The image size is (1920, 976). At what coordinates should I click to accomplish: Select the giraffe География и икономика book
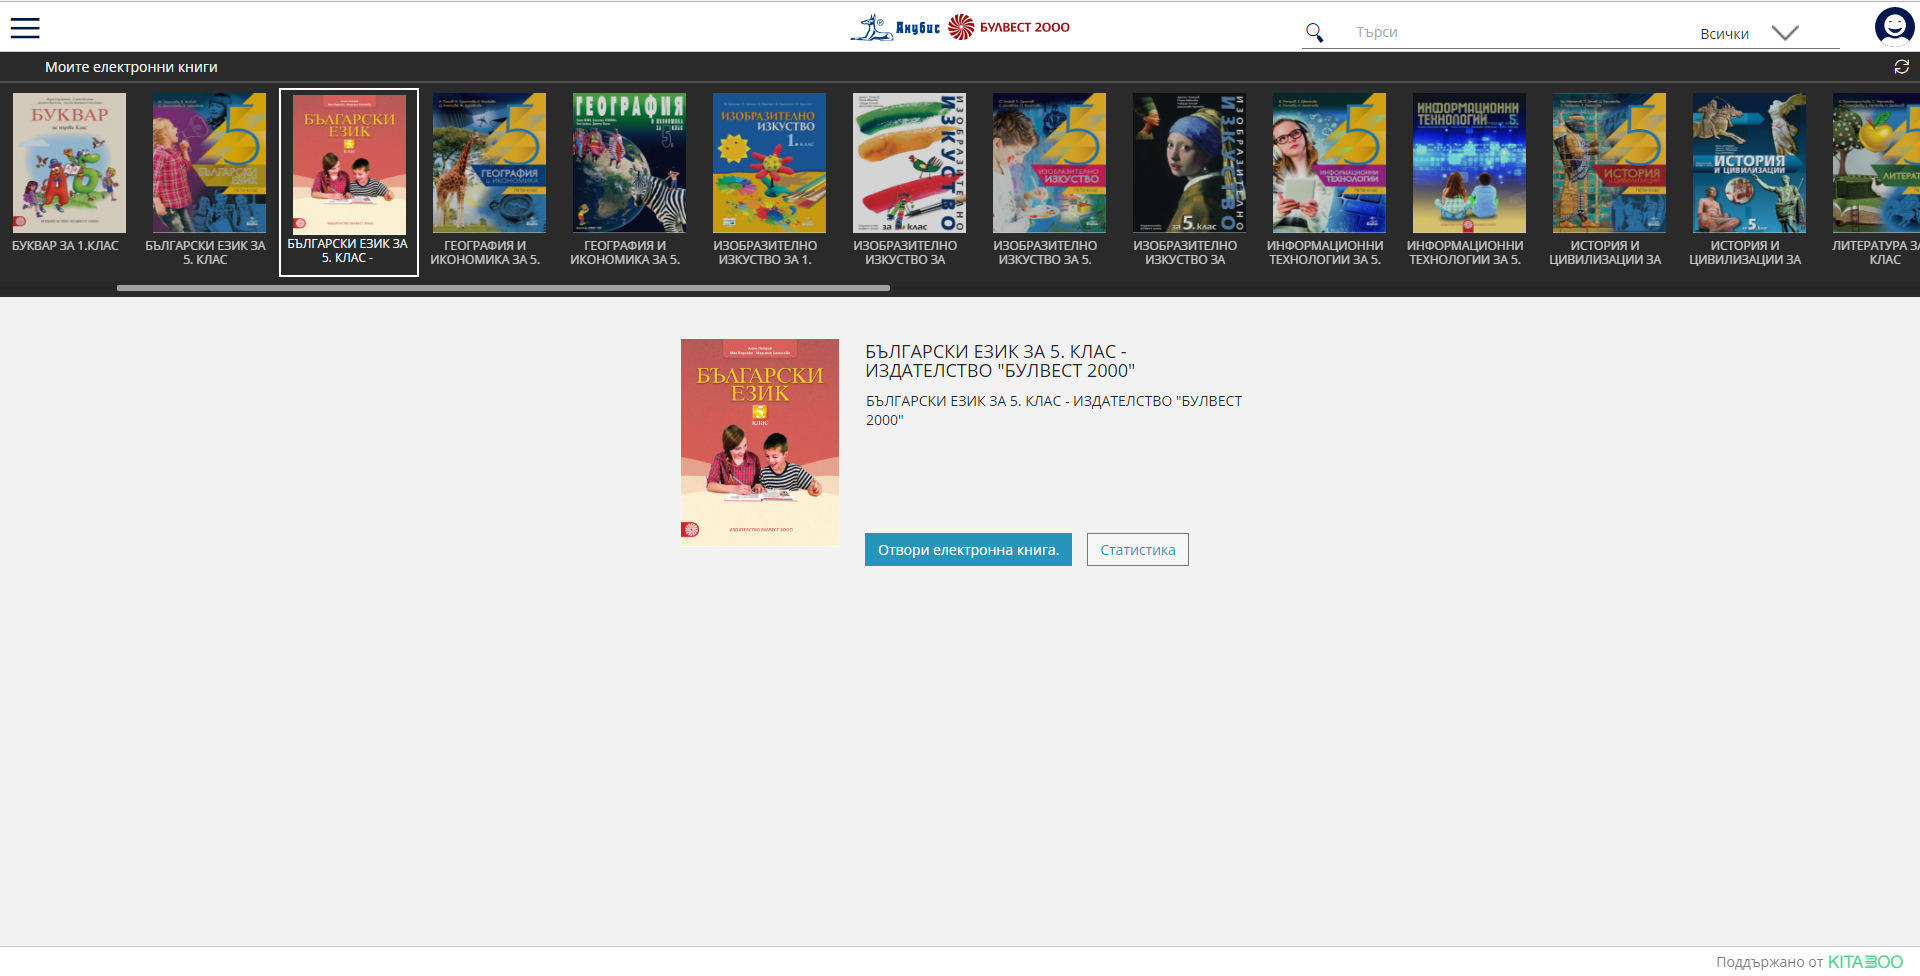tap(489, 163)
